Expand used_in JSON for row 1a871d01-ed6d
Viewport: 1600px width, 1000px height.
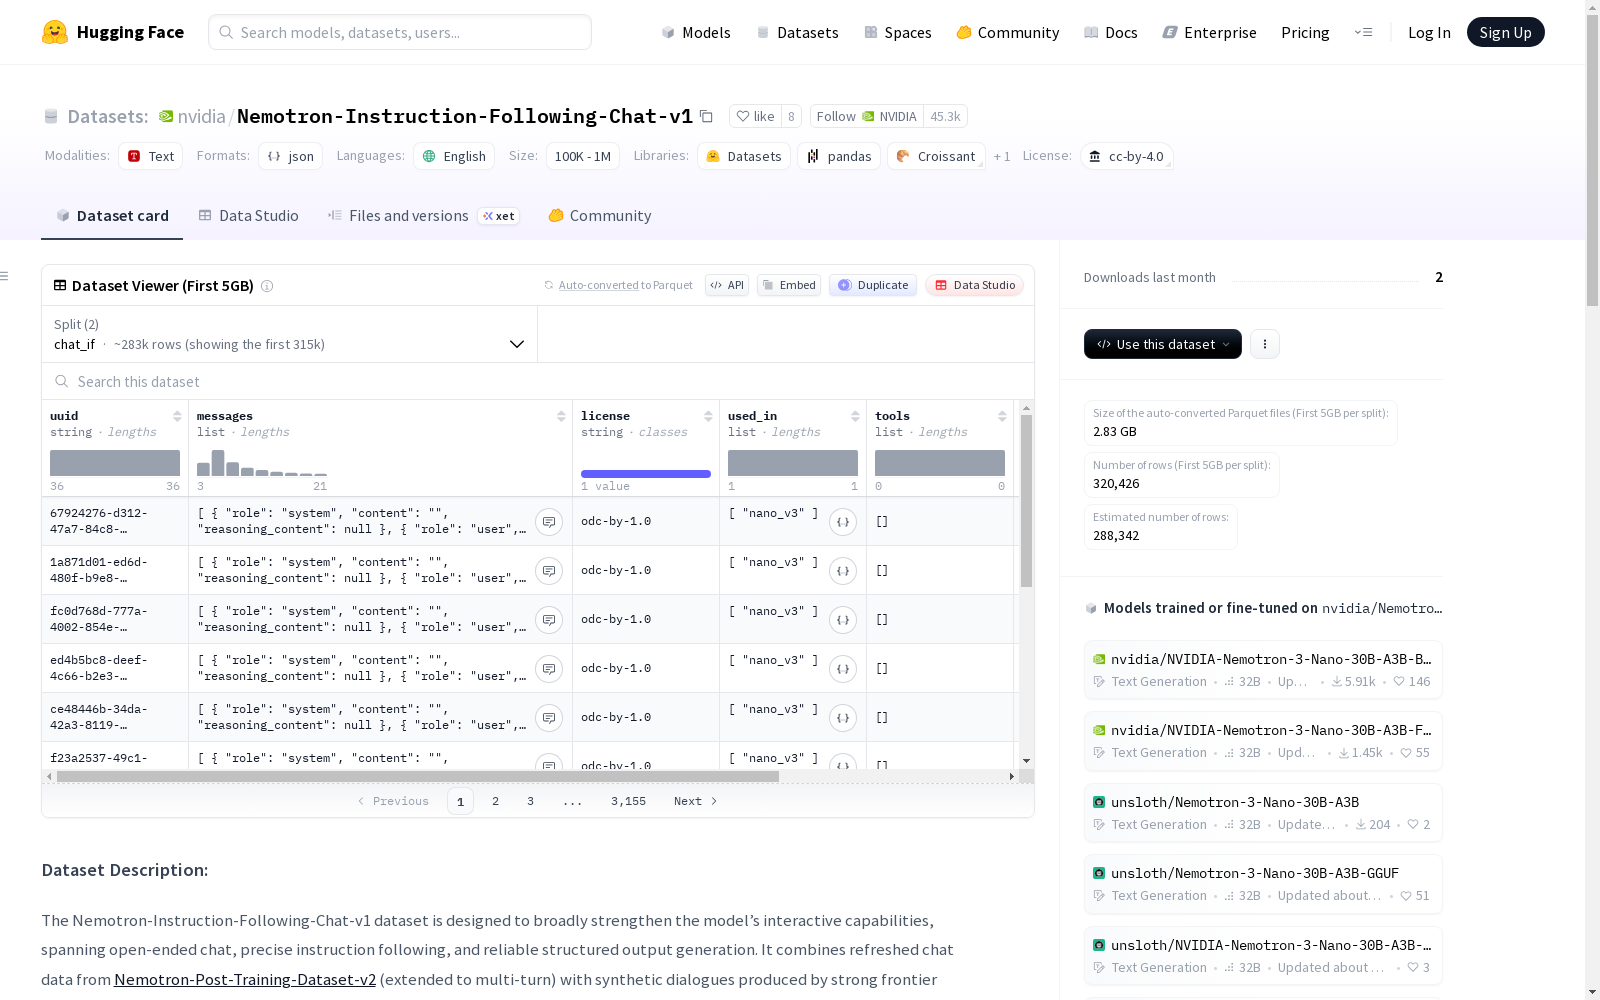[843, 571]
